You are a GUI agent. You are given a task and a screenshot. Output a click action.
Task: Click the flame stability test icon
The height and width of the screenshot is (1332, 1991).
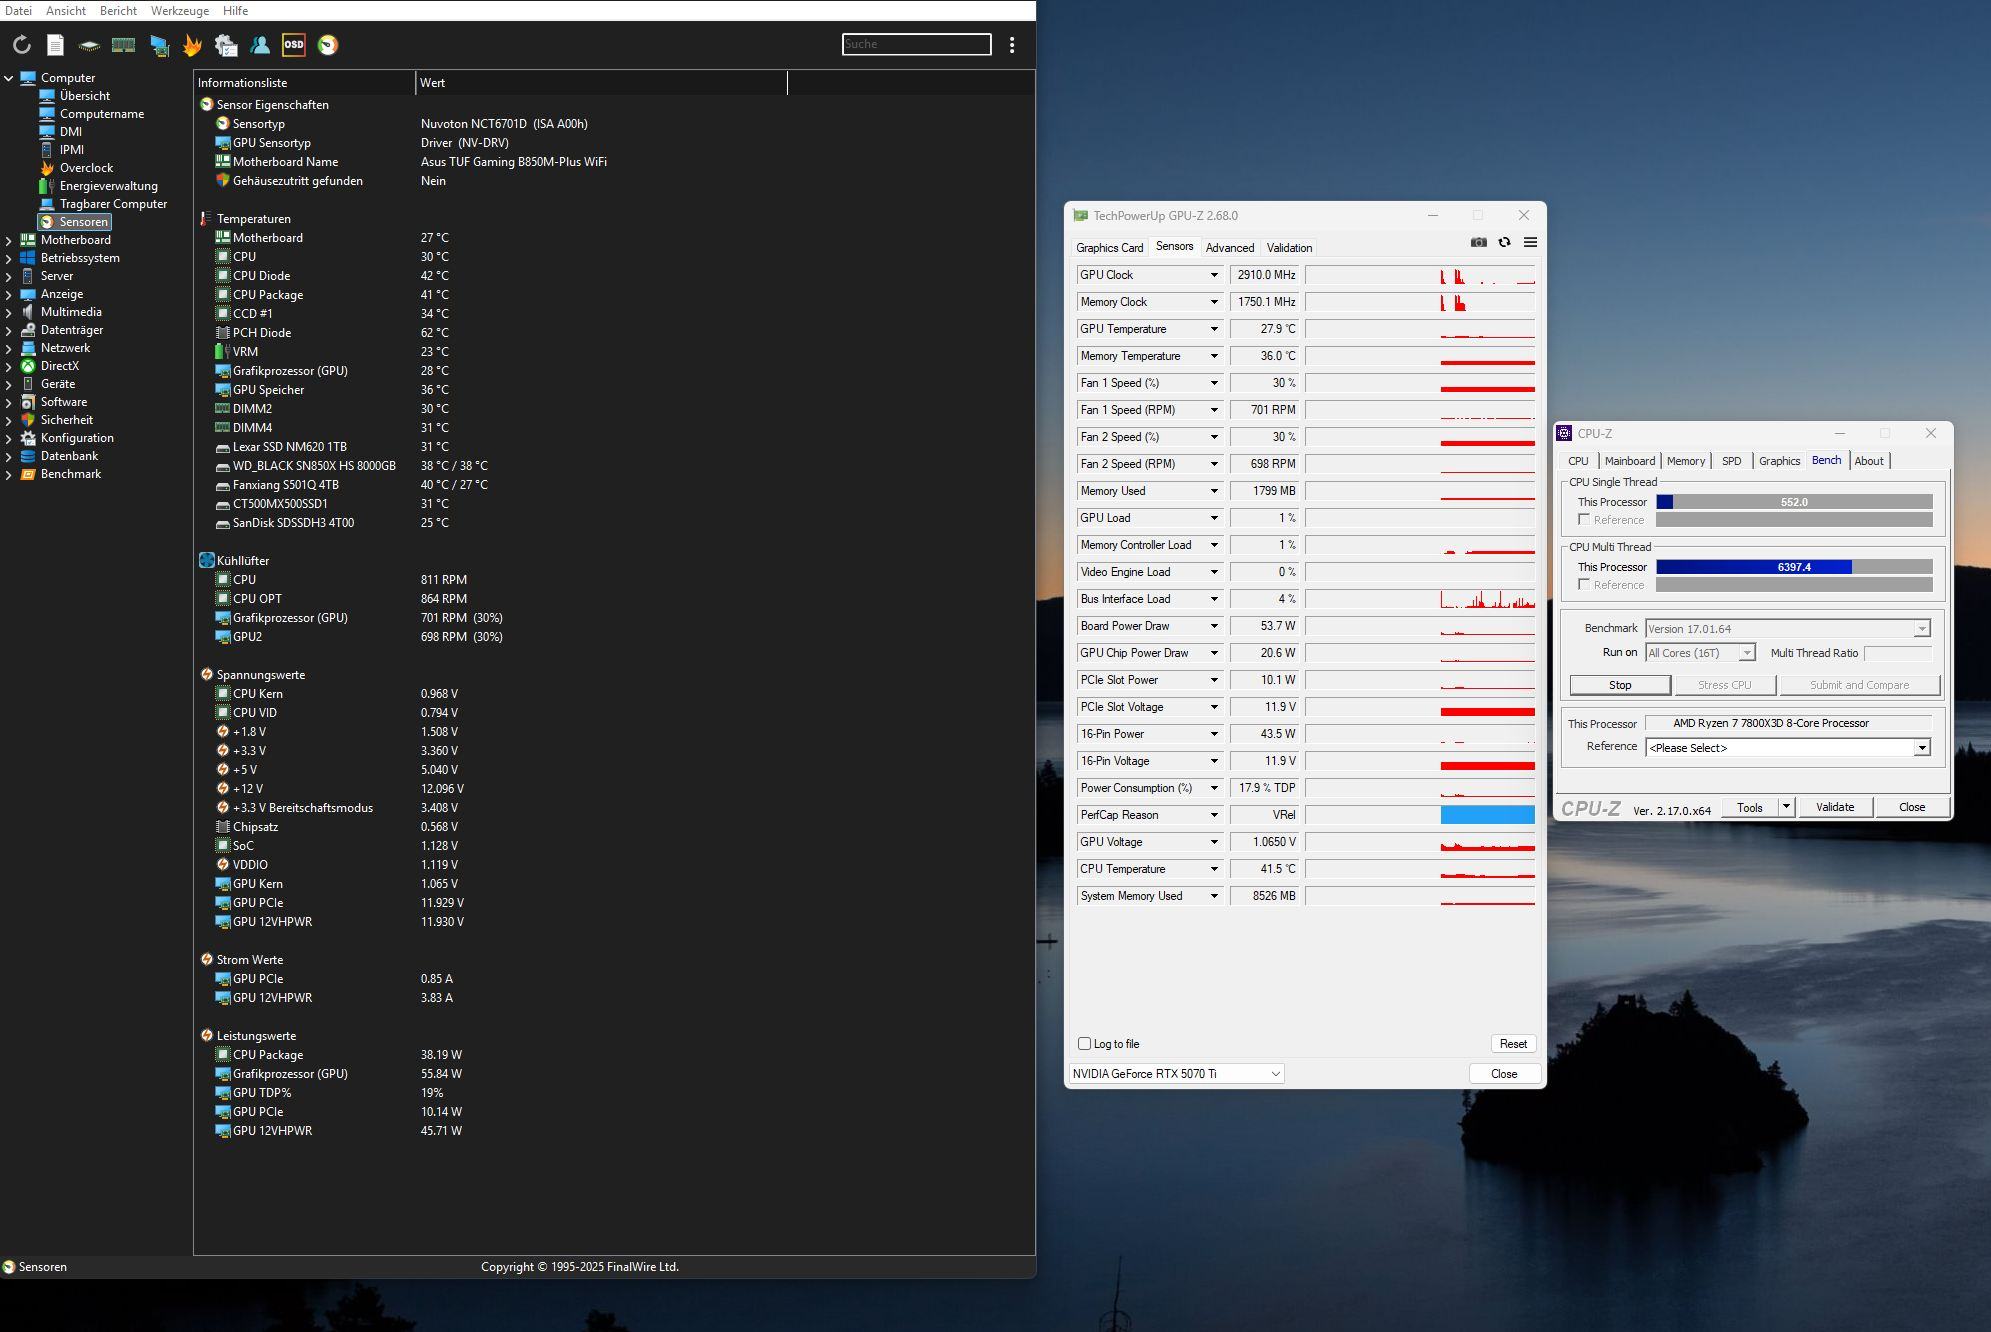coord(192,45)
